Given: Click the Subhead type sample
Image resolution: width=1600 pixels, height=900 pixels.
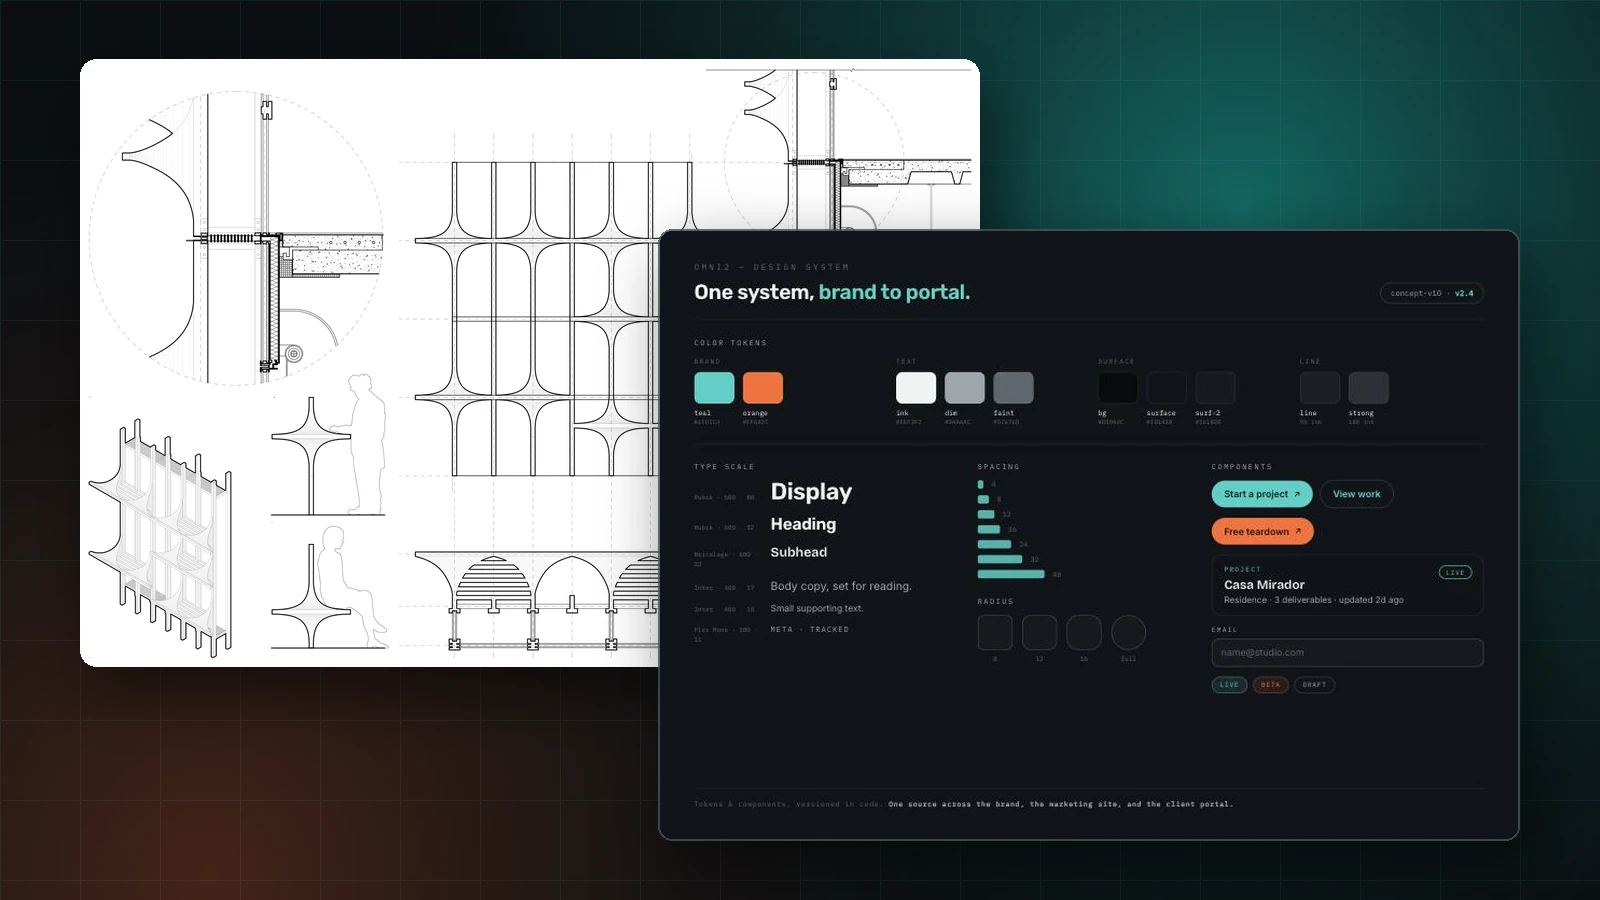Looking at the screenshot, I should click(798, 552).
